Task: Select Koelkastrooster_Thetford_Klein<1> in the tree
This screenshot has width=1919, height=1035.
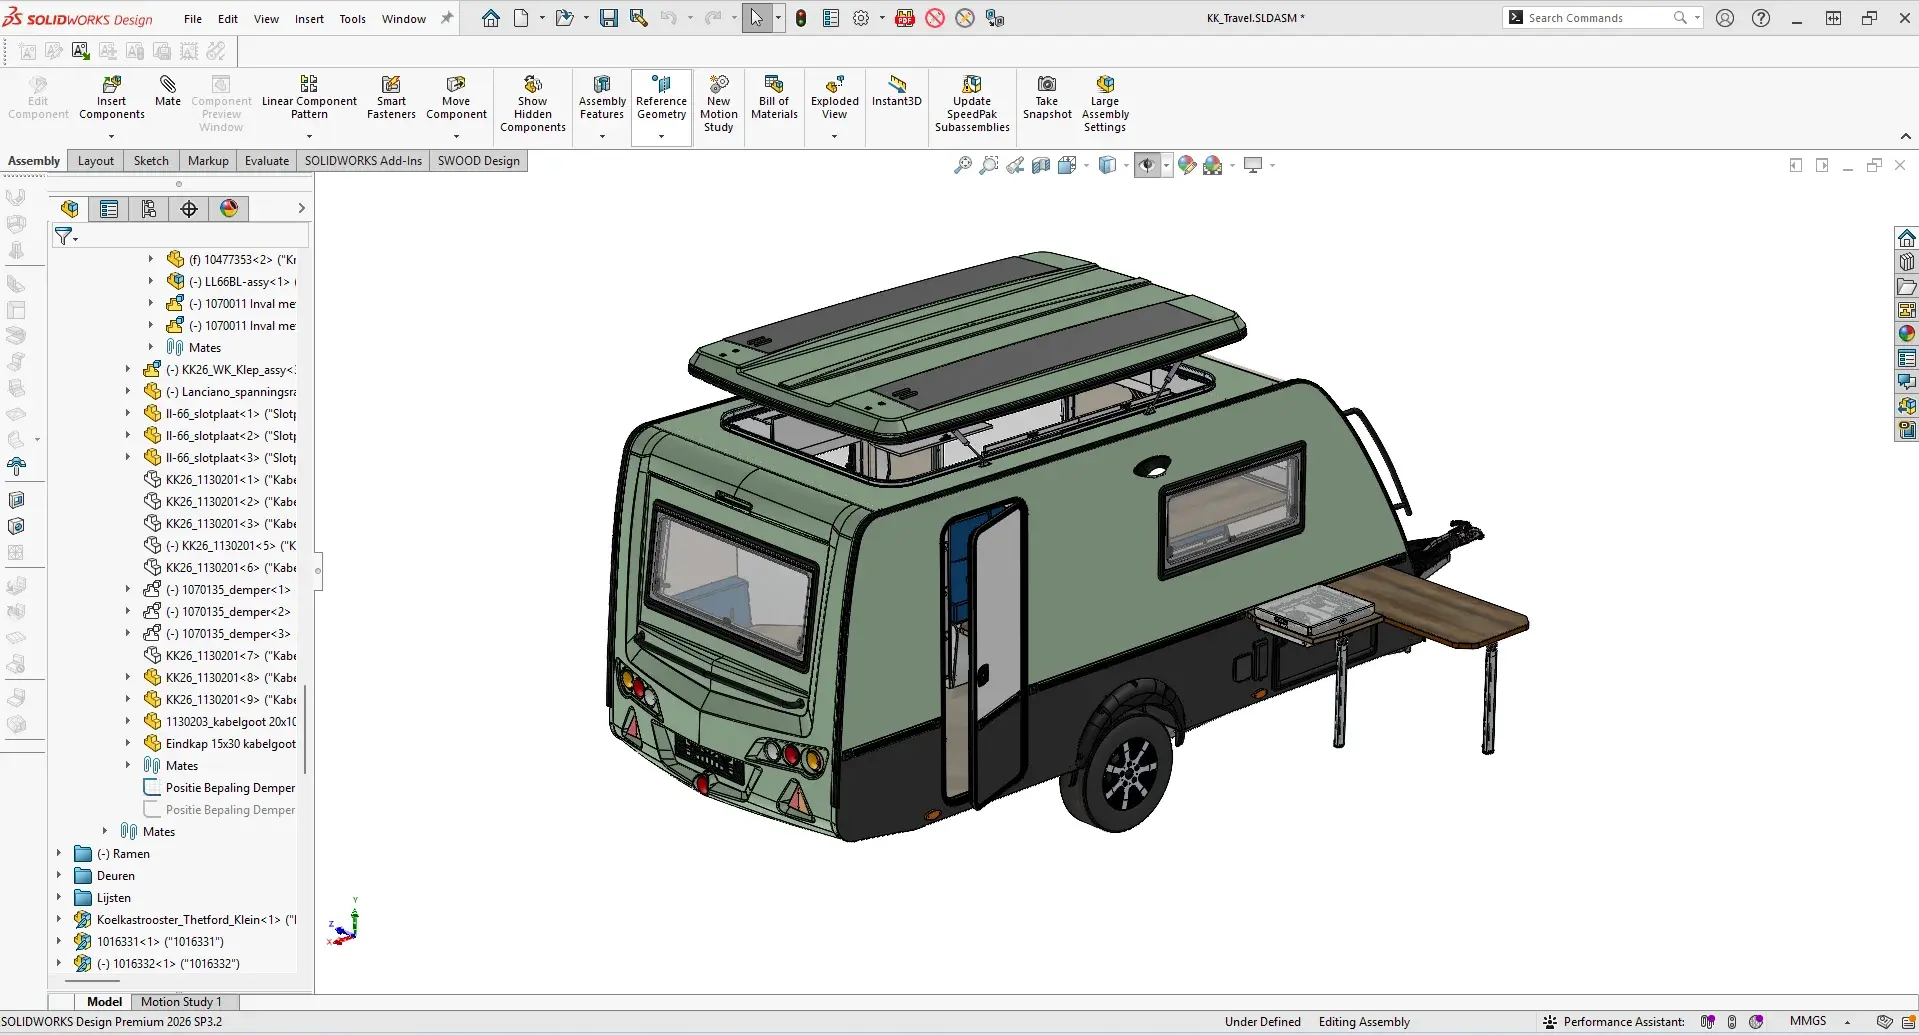Action: (186, 919)
